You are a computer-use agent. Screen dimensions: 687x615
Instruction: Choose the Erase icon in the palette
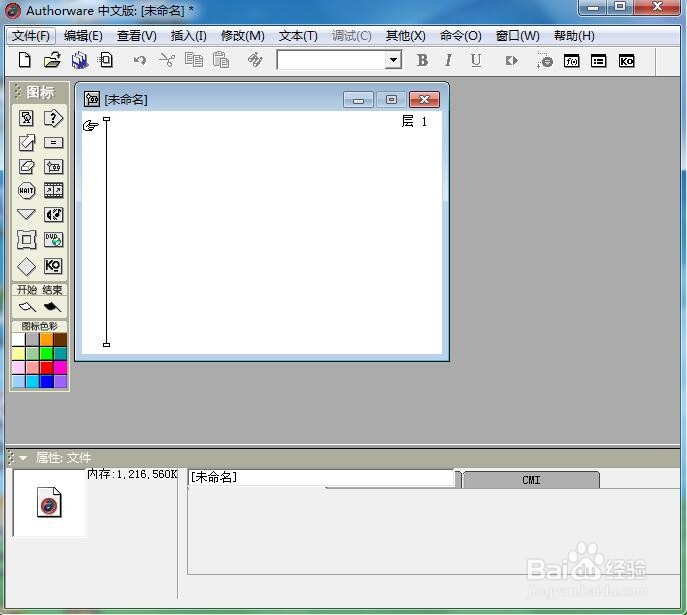26,166
